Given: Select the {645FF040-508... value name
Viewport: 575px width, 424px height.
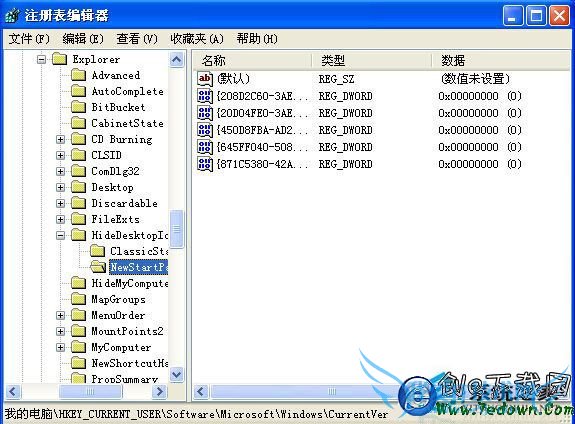Looking at the screenshot, I should click(x=263, y=147).
